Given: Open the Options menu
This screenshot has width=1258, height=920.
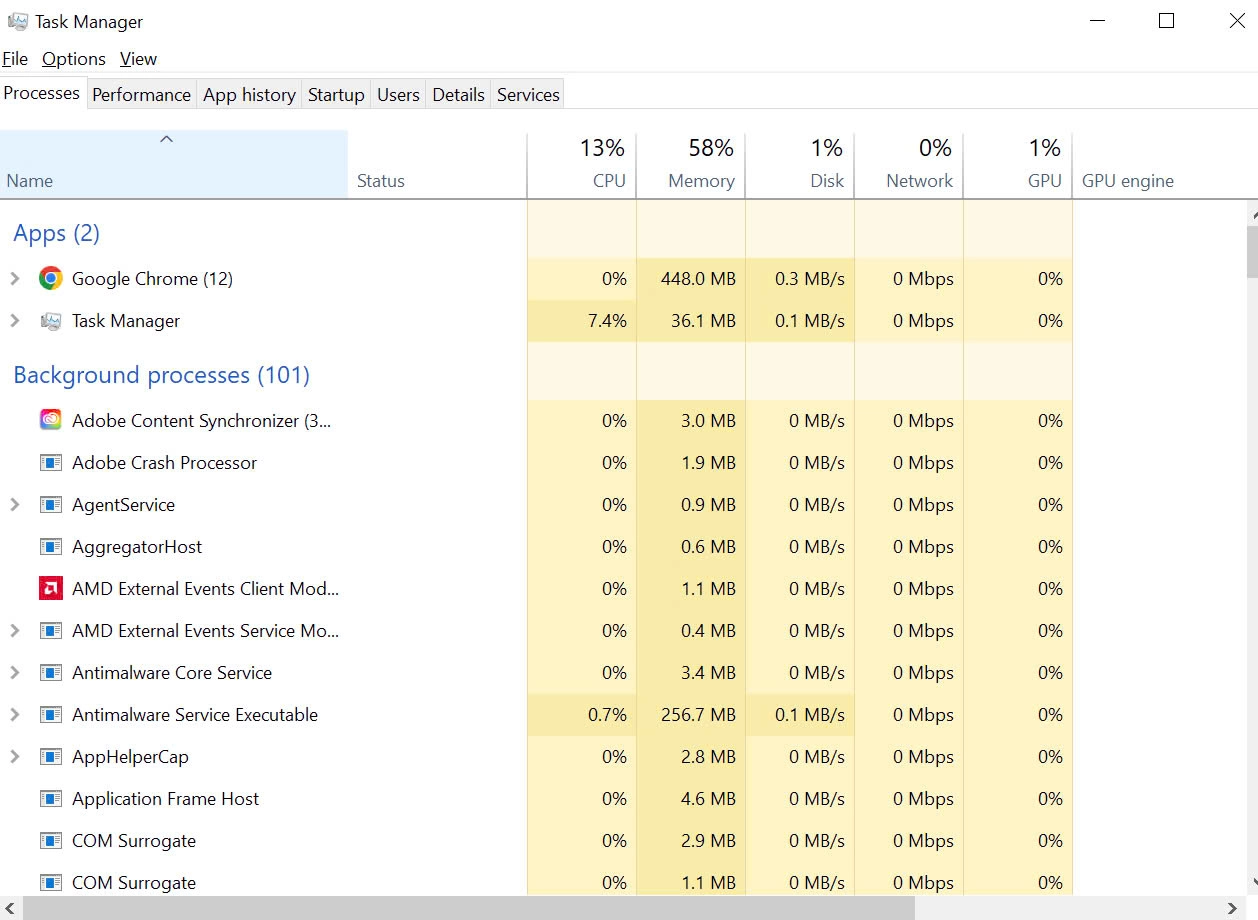Looking at the screenshot, I should tap(73, 59).
